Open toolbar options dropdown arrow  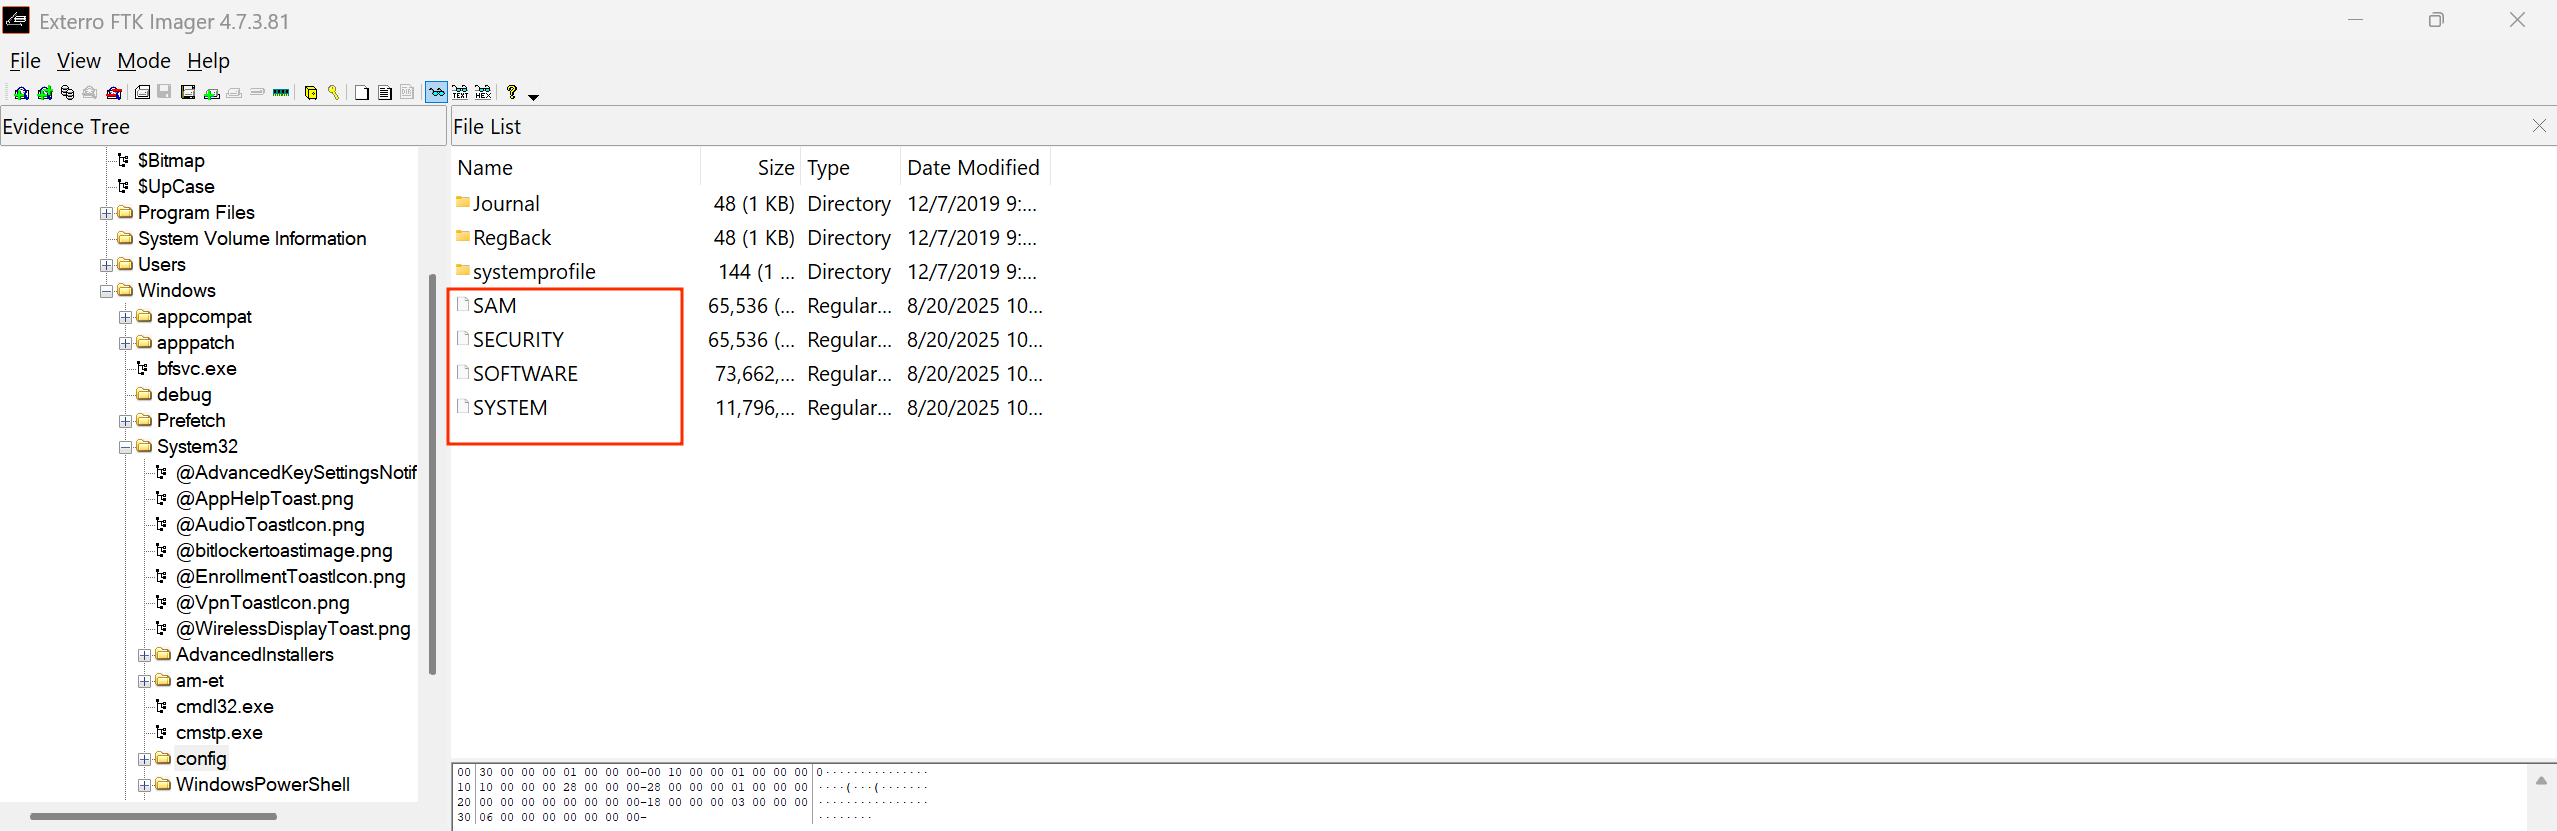pos(533,97)
